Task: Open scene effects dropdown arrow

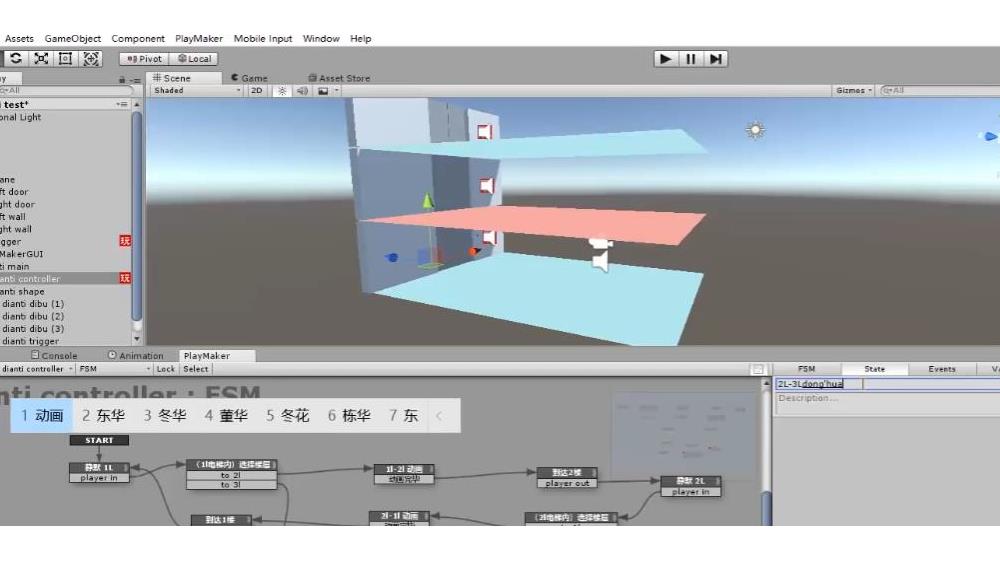Action: (x=337, y=91)
